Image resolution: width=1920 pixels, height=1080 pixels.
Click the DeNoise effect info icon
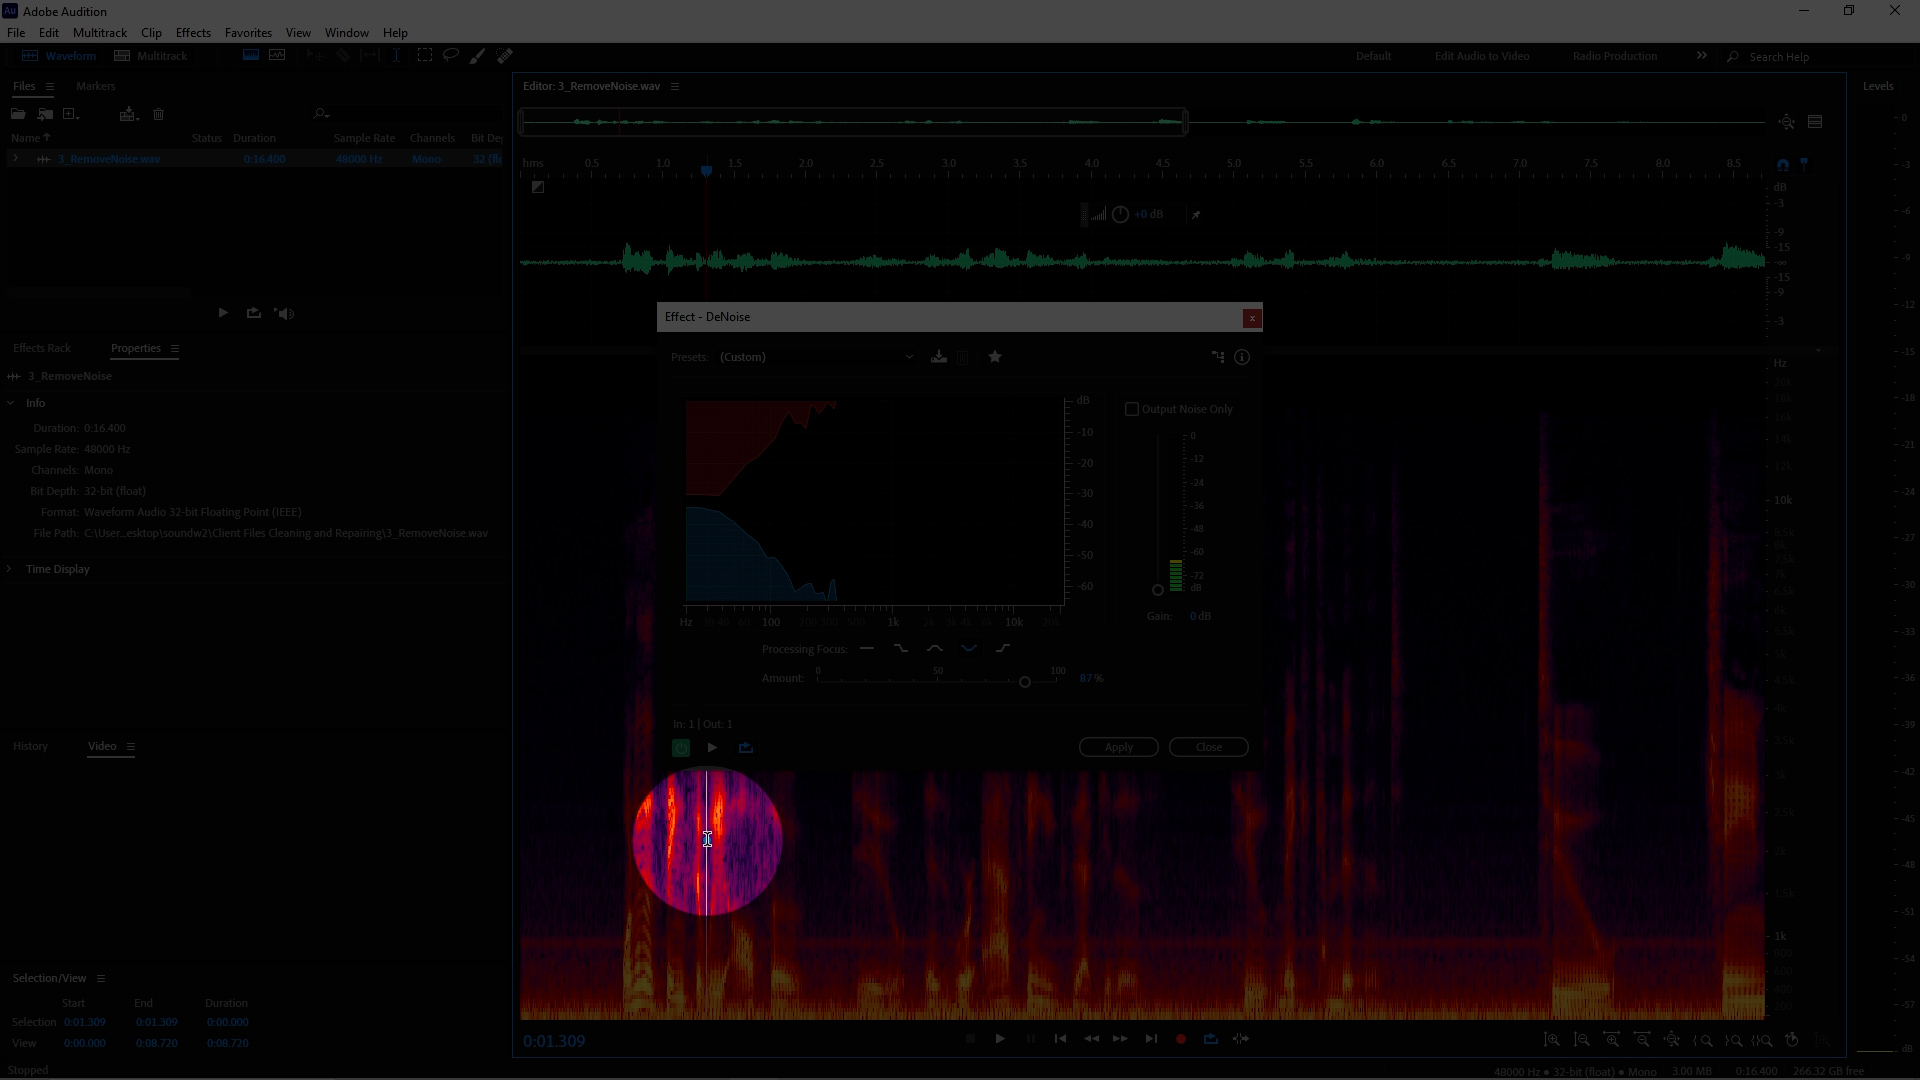1242,357
